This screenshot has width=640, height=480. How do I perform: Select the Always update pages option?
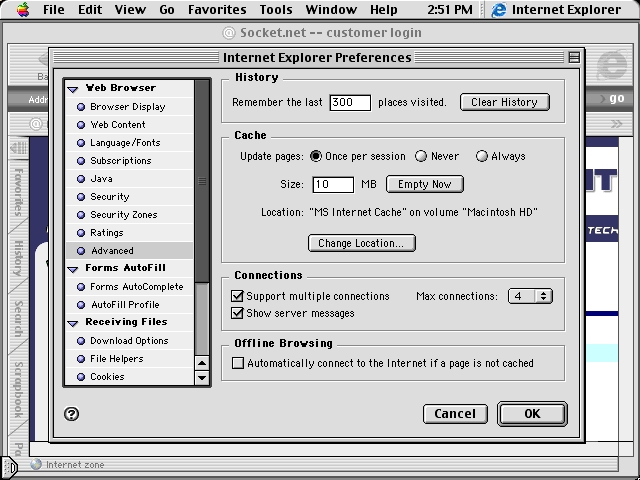482,156
